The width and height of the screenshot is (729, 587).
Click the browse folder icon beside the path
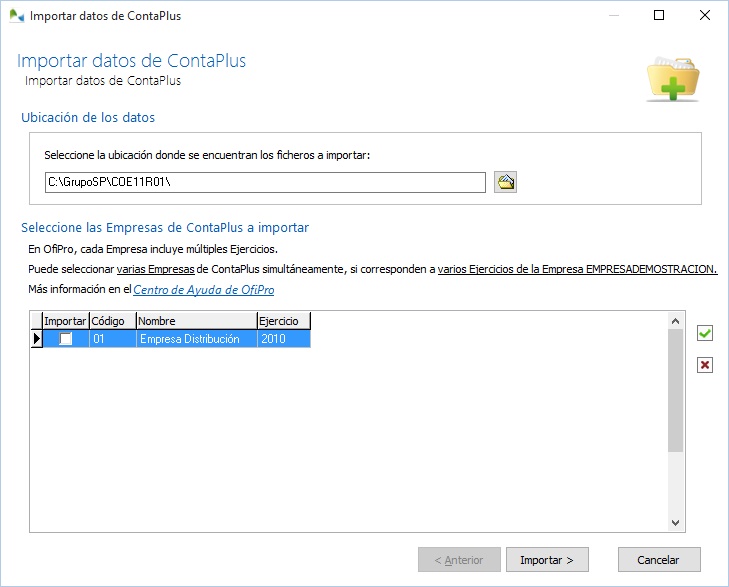pos(505,182)
